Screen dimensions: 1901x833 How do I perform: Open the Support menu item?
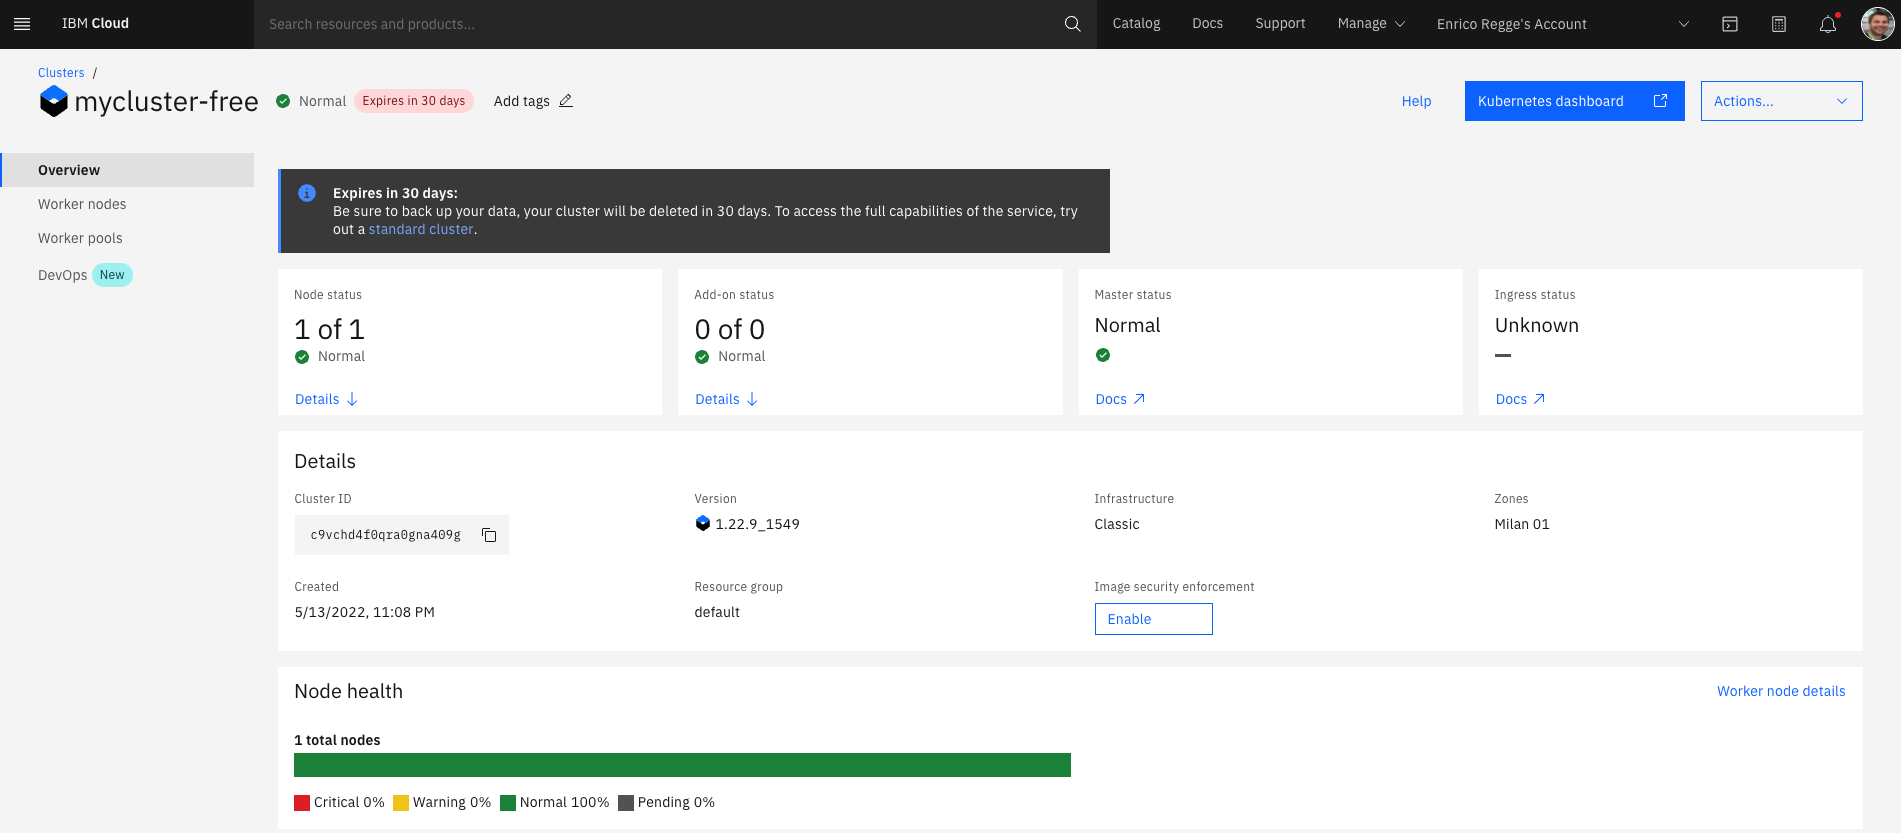tap(1280, 24)
